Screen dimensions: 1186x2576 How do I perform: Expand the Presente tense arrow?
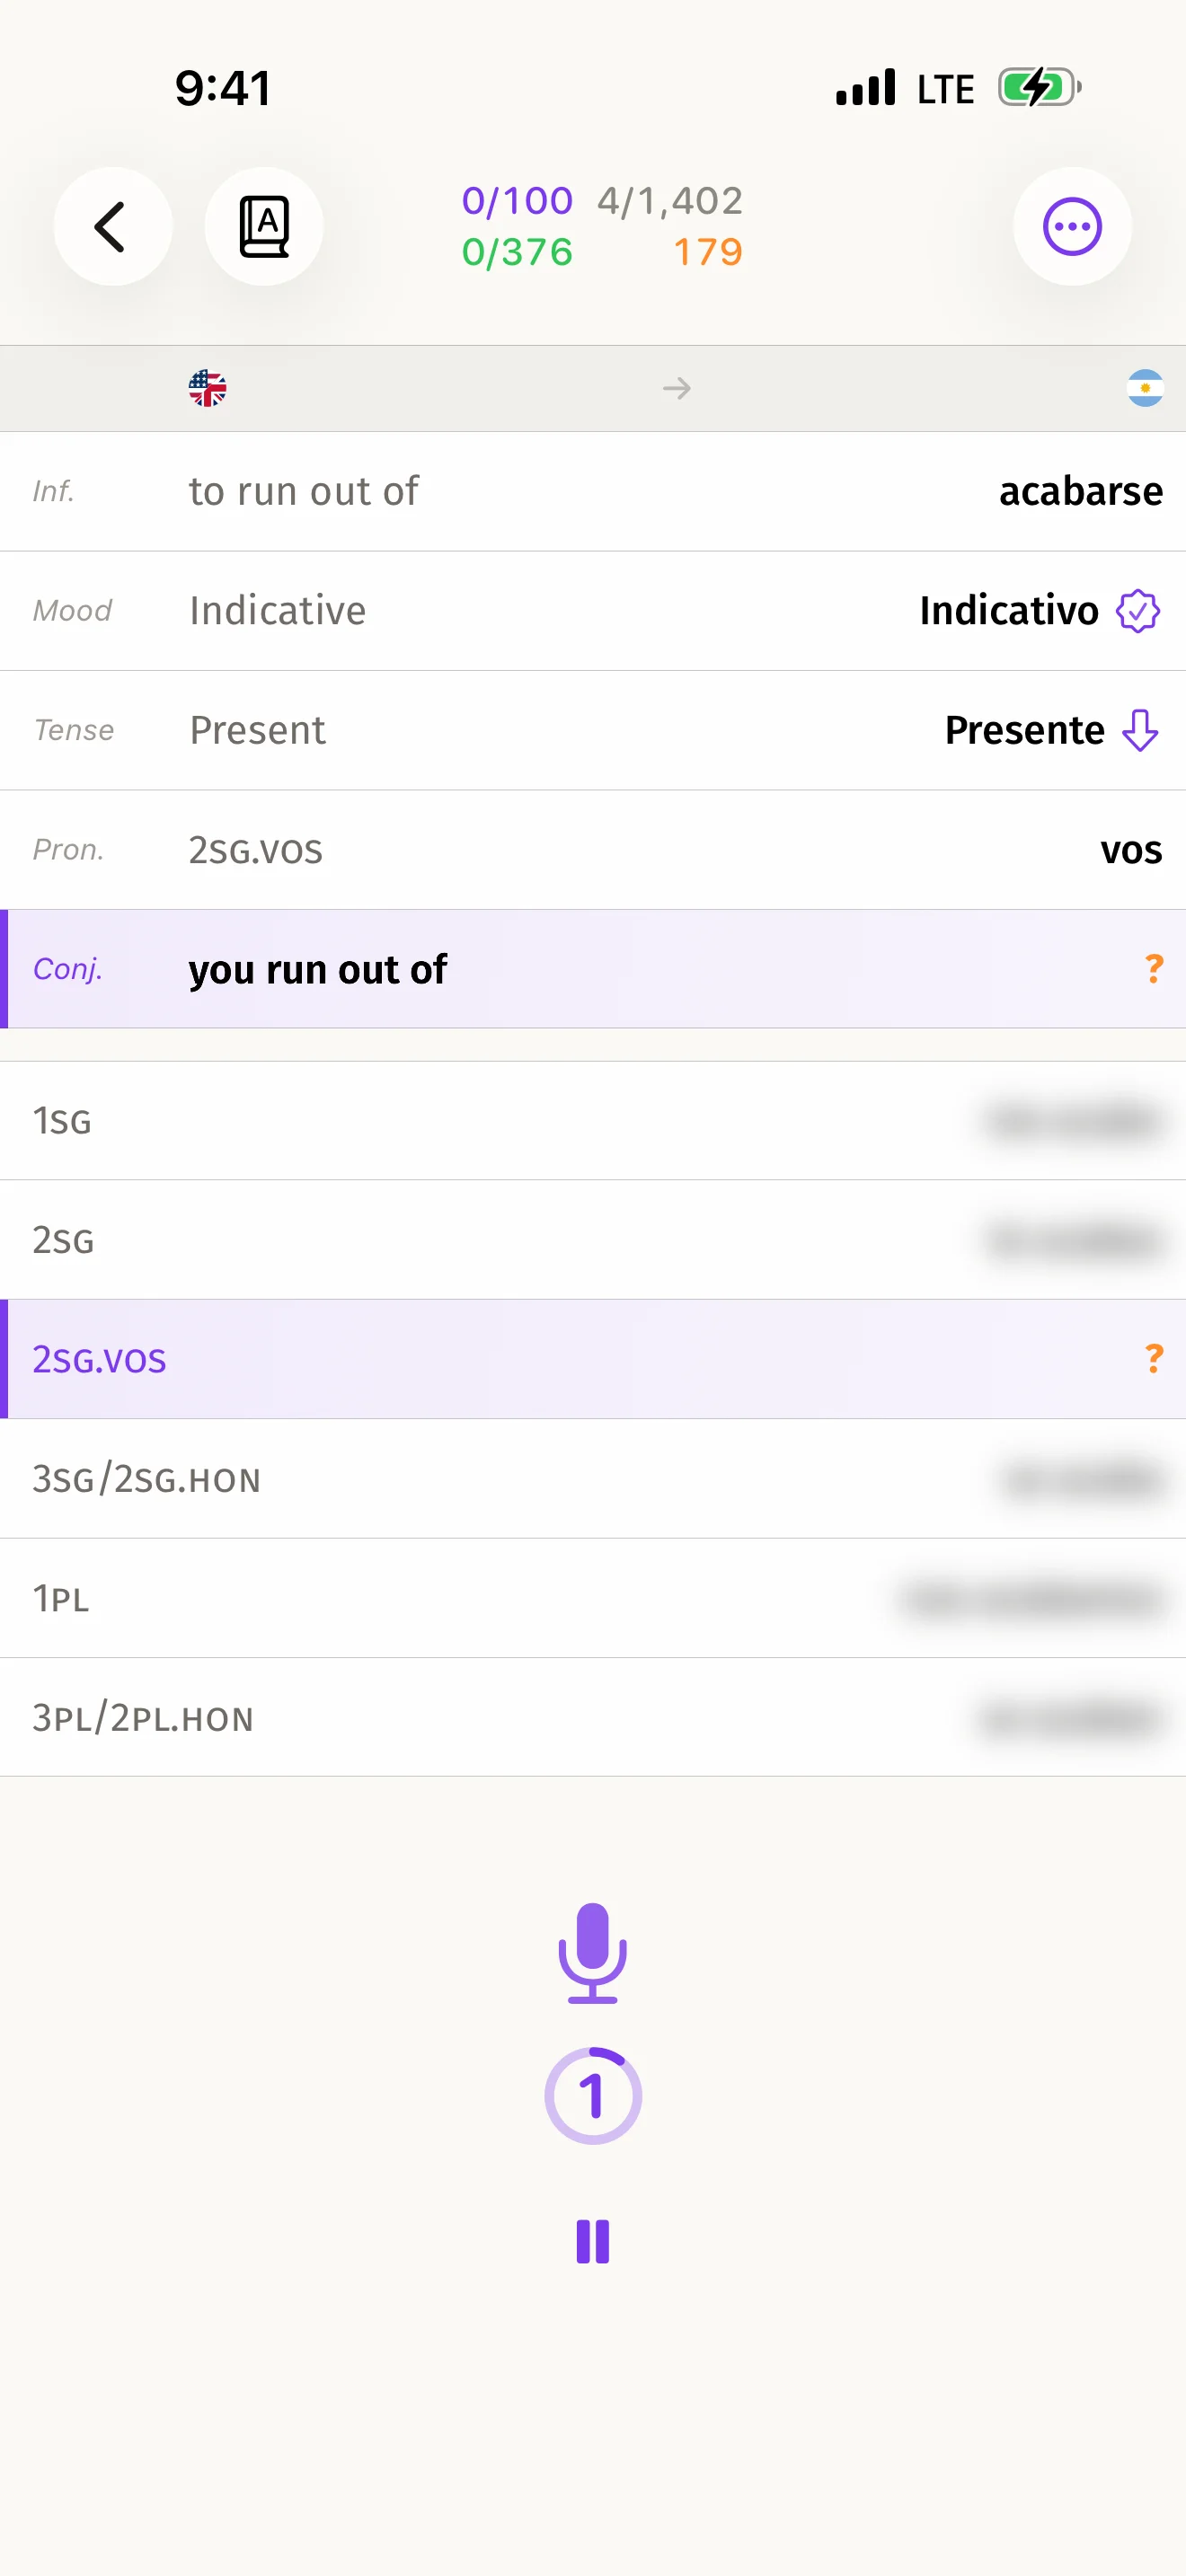coord(1139,731)
